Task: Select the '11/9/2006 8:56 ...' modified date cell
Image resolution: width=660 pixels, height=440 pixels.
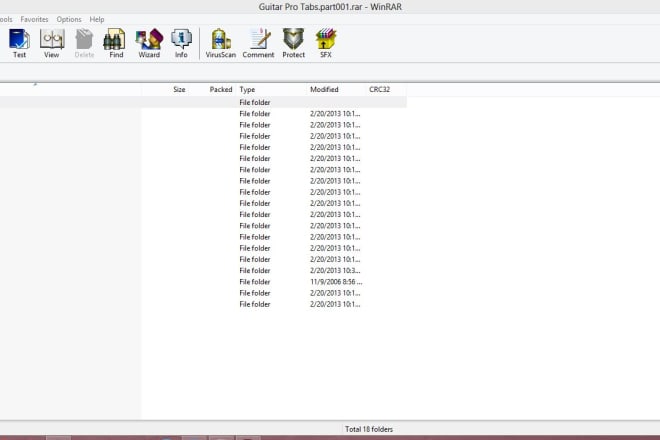Action: coord(336,282)
